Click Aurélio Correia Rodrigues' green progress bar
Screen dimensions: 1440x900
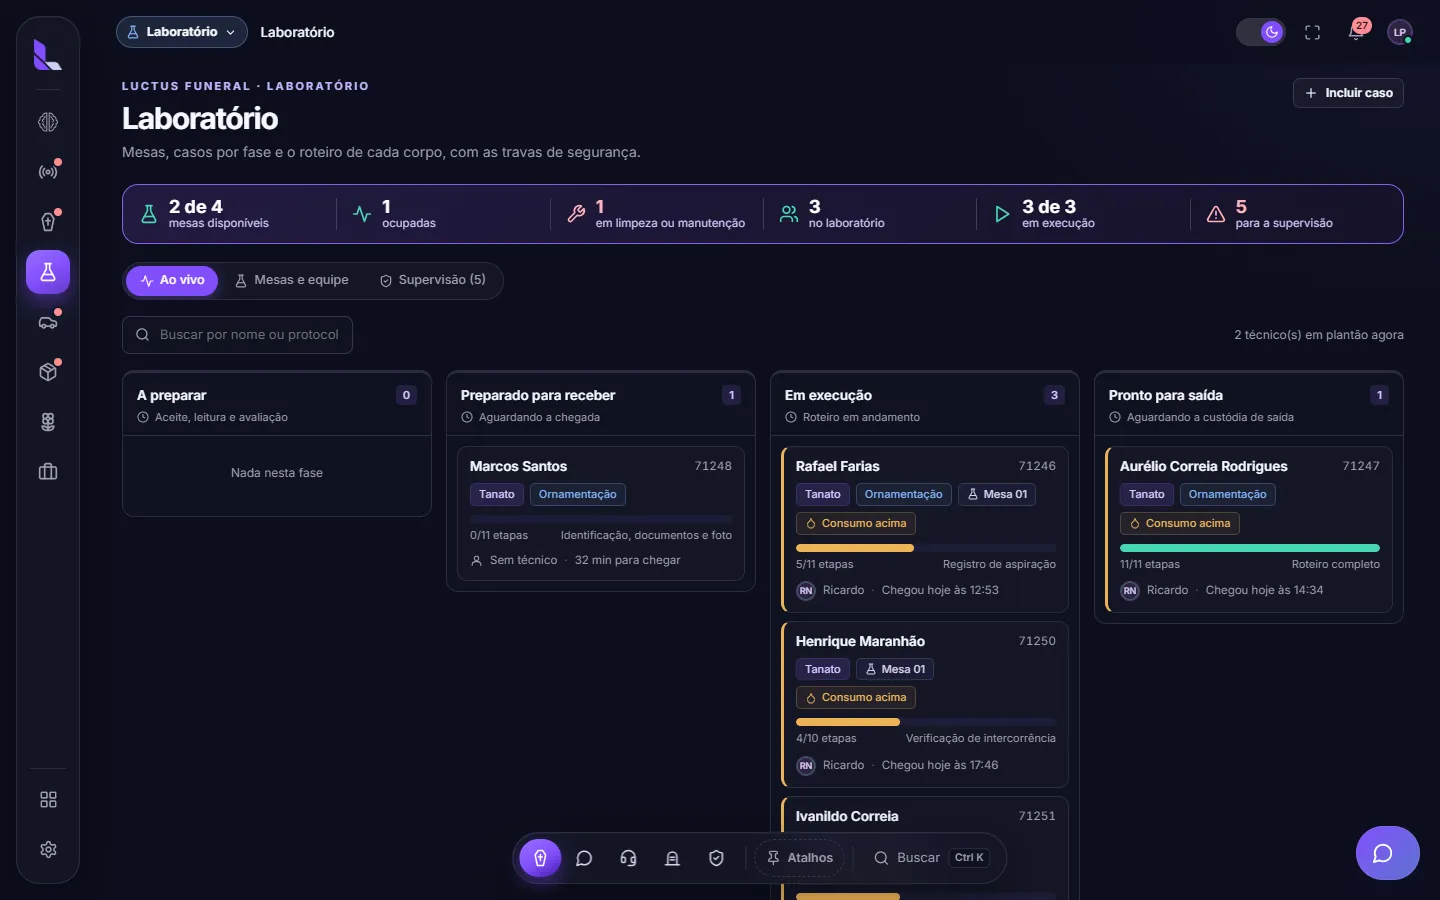click(1250, 548)
